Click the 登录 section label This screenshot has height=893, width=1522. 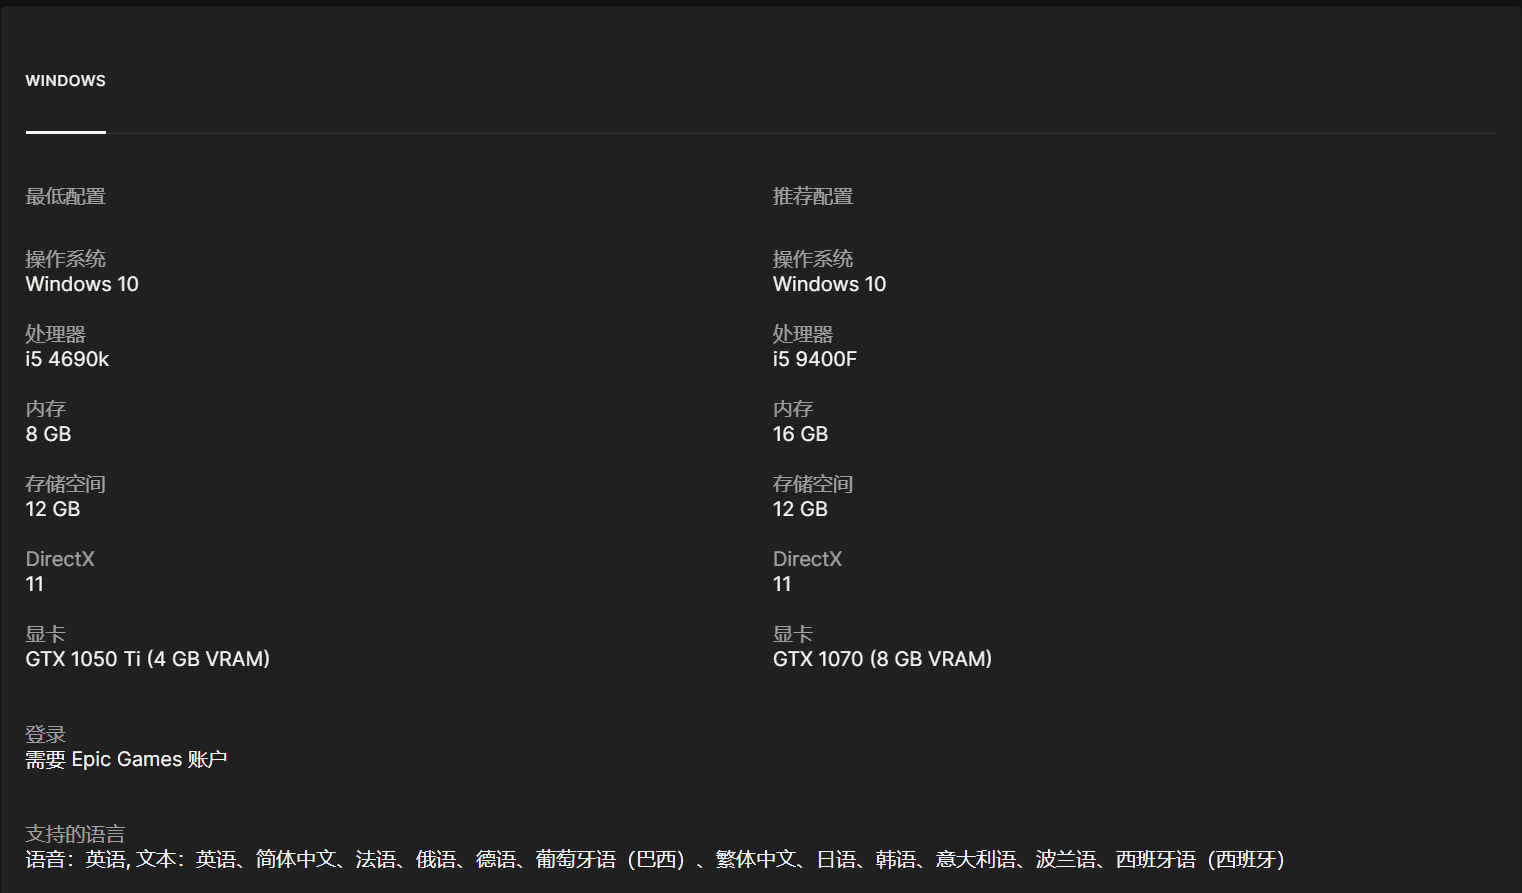[45, 733]
